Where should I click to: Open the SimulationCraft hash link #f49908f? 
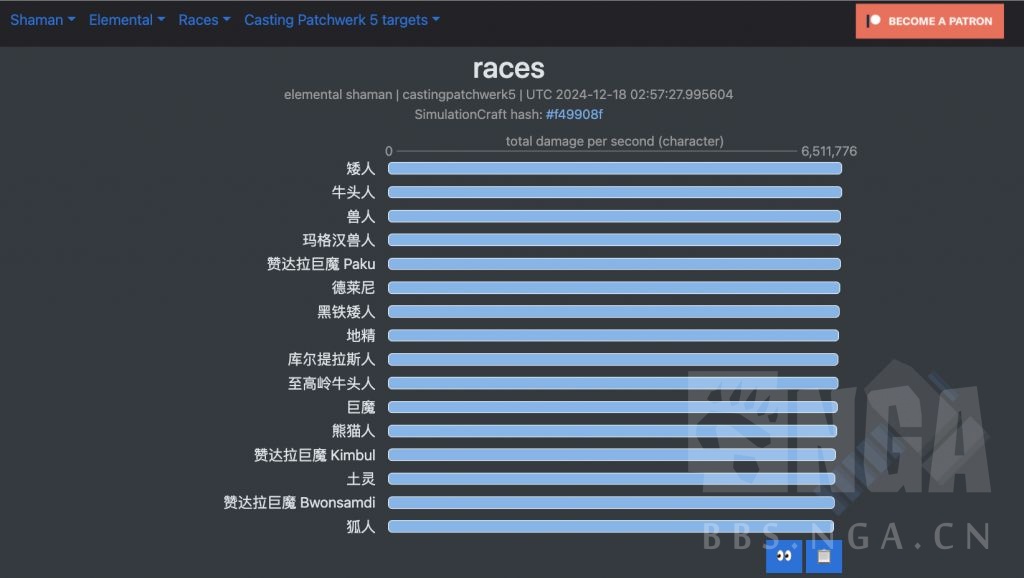pyautogui.click(x=574, y=114)
